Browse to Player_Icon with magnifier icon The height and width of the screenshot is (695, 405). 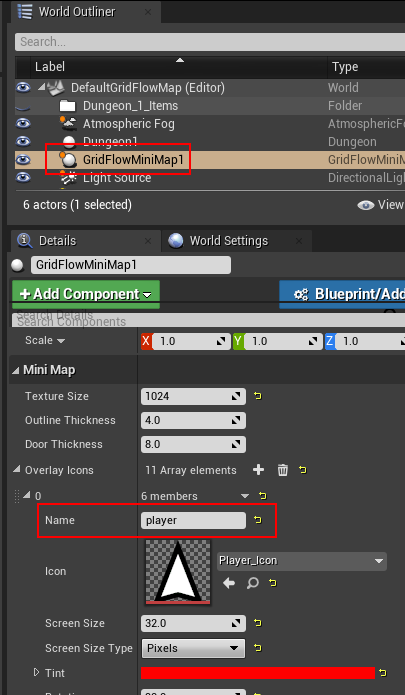[253, 583]
